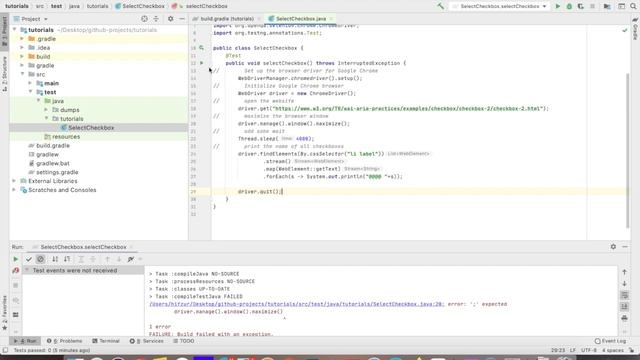
Task: Open Project panel settings gear
Action: click(171, 19)
